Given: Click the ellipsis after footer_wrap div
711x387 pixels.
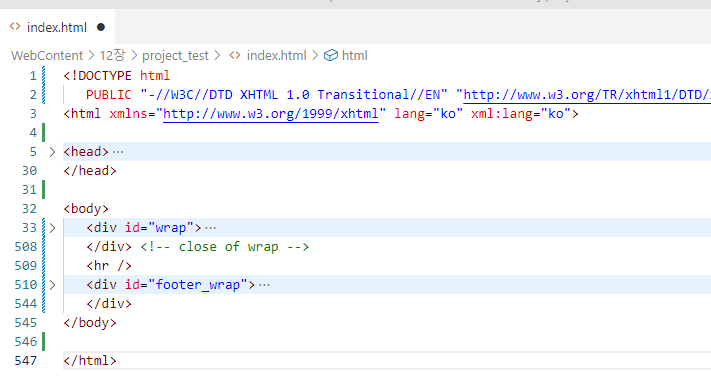Looking at the screenshot, I should (264, 285).
